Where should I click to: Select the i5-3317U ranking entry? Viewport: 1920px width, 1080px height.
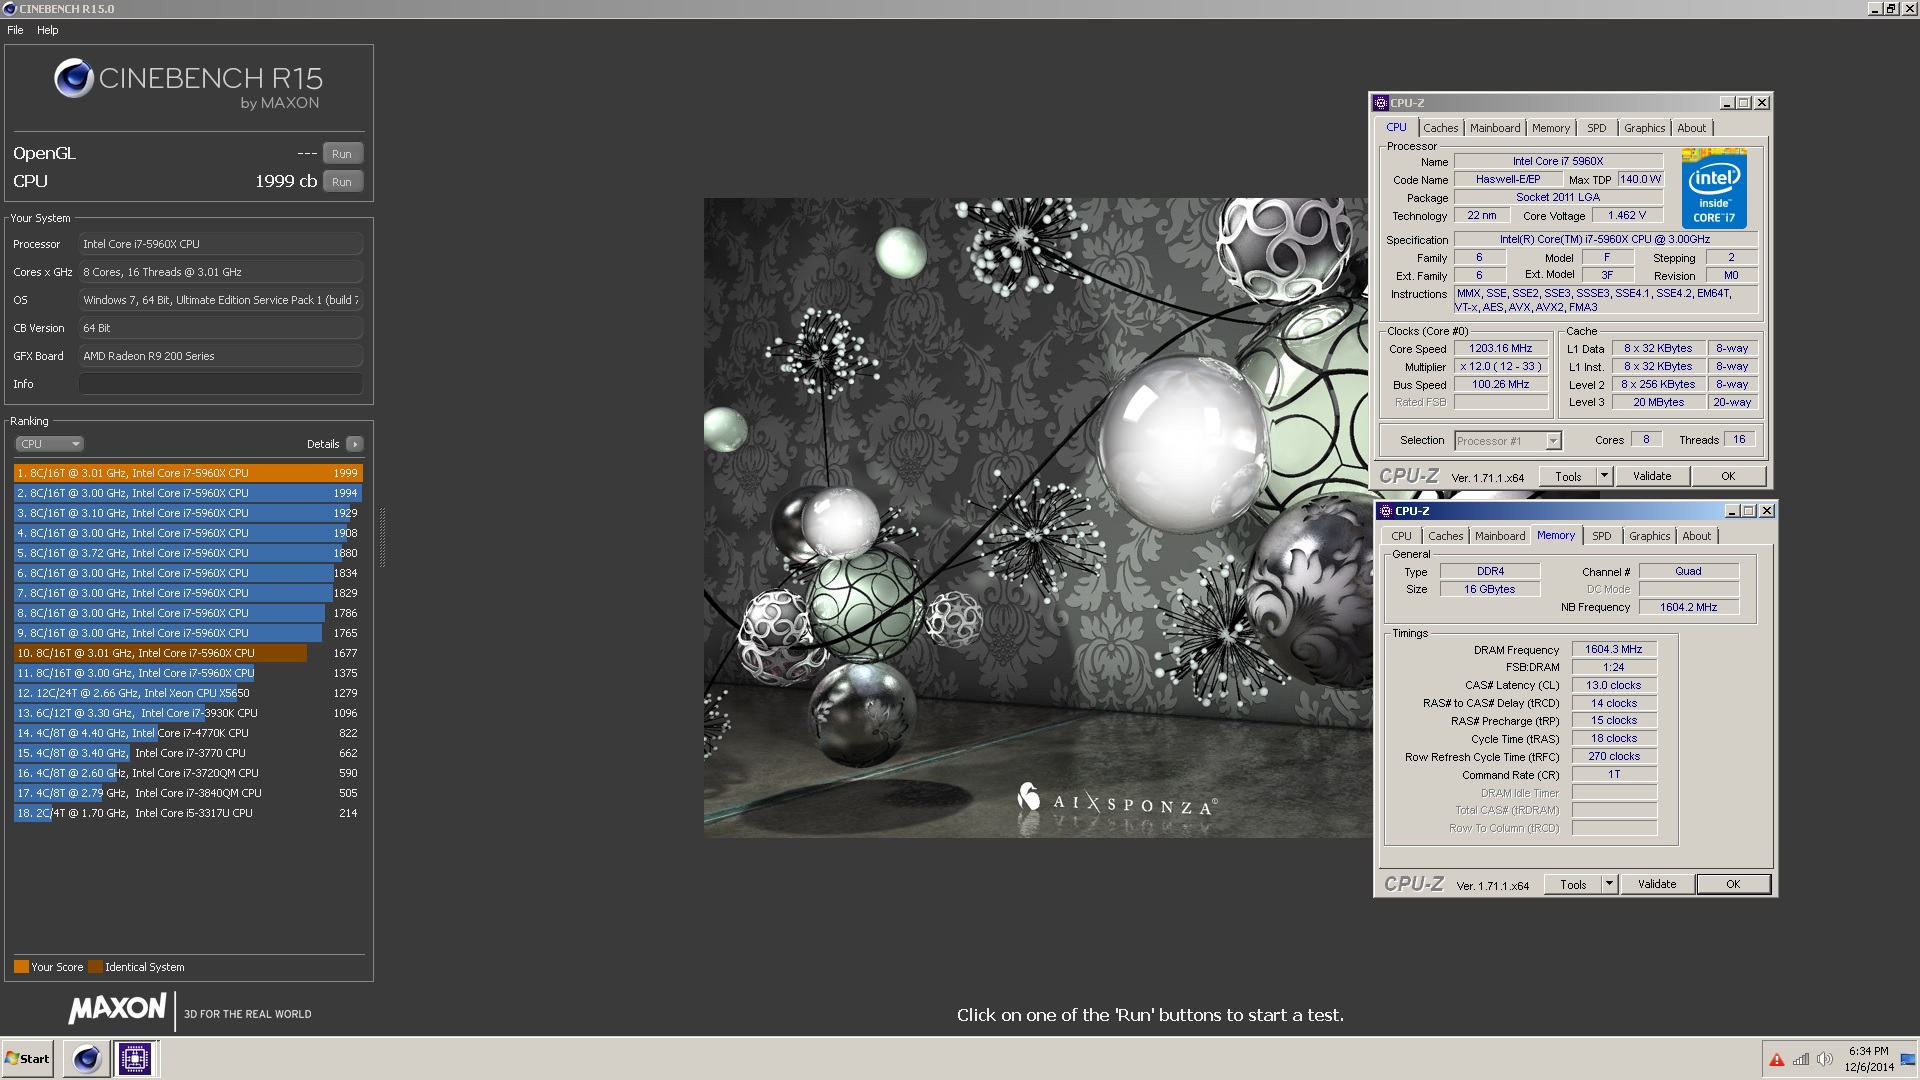(188, 813)
